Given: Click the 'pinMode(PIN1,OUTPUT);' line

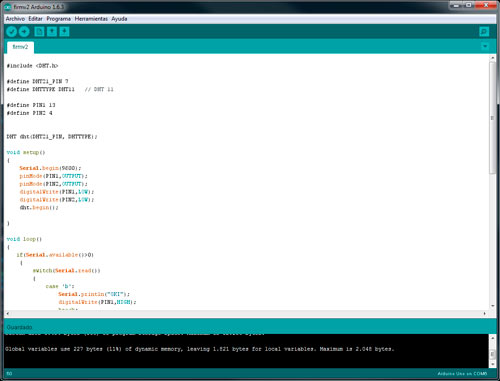Looking at the screenshot, I should pyautogui.click(x=53, y=176).
